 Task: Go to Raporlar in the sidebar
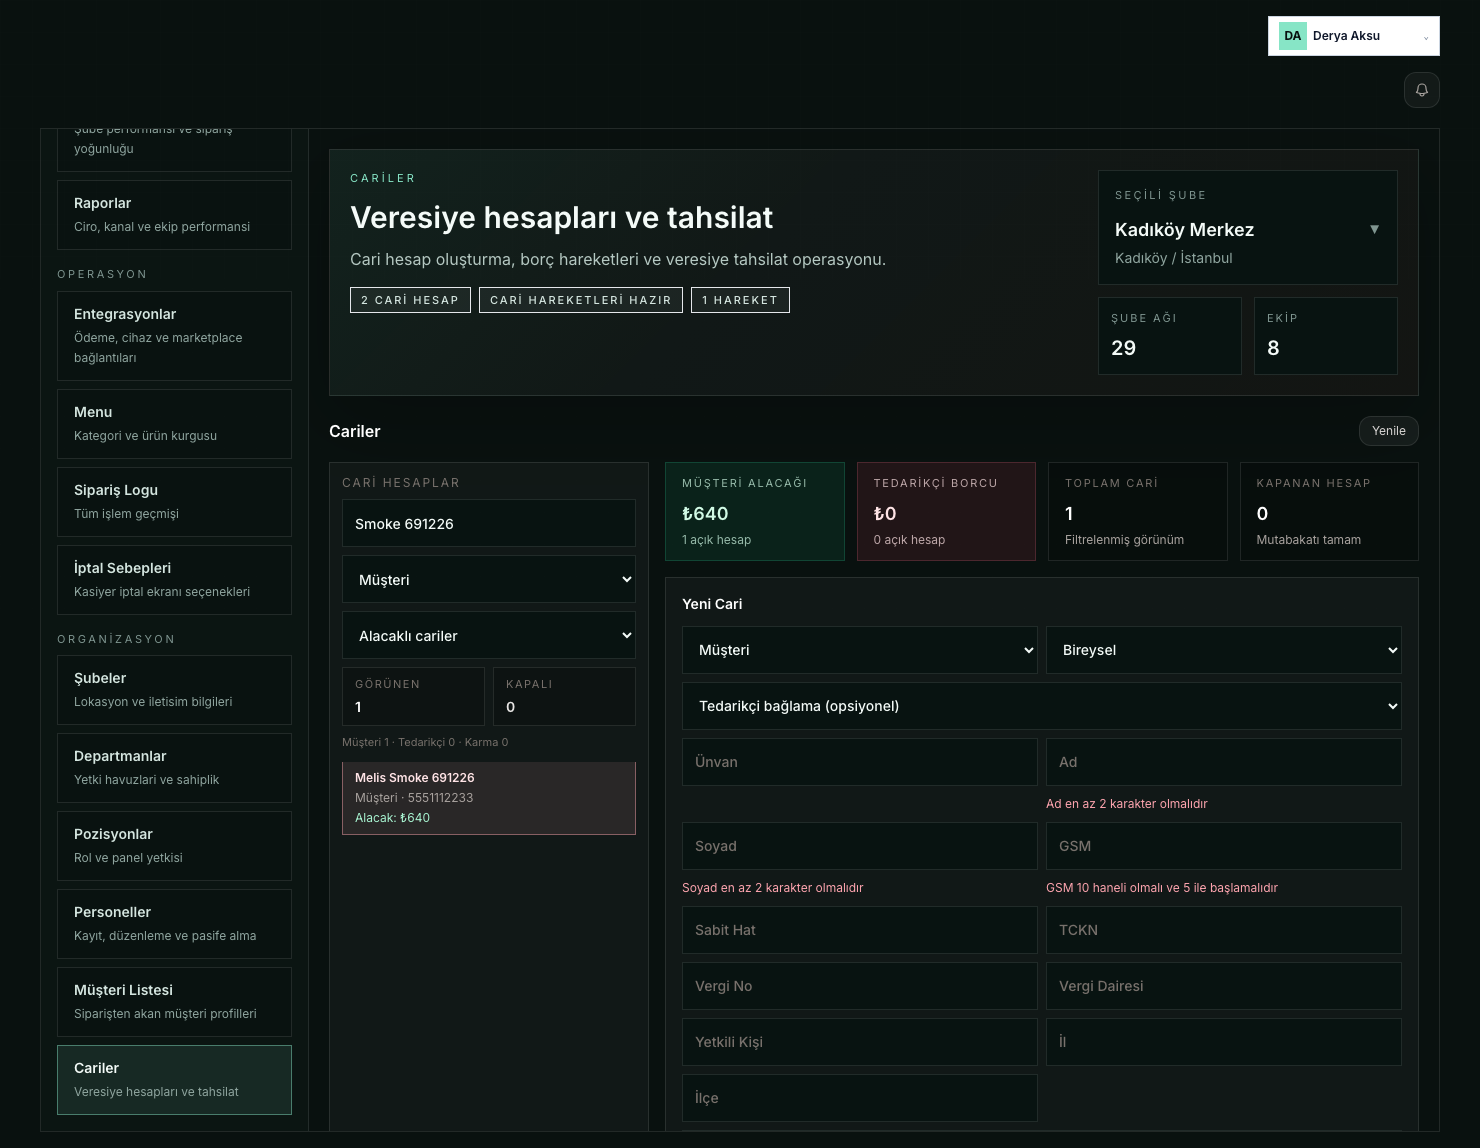[x=174, y=215]
